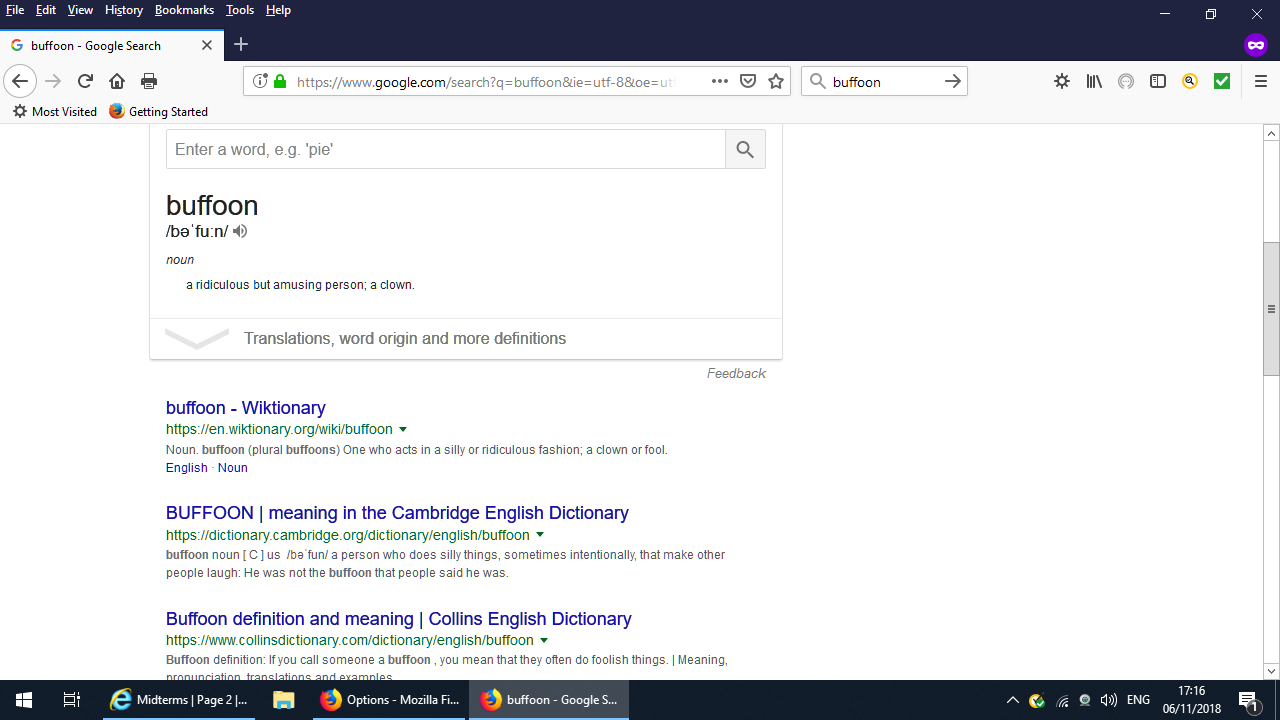The height and width of the screenshot is (720, 1280).
Task: Open the Collins English Dictionary result
Action: pyautogui.click(x=398, y=619)
